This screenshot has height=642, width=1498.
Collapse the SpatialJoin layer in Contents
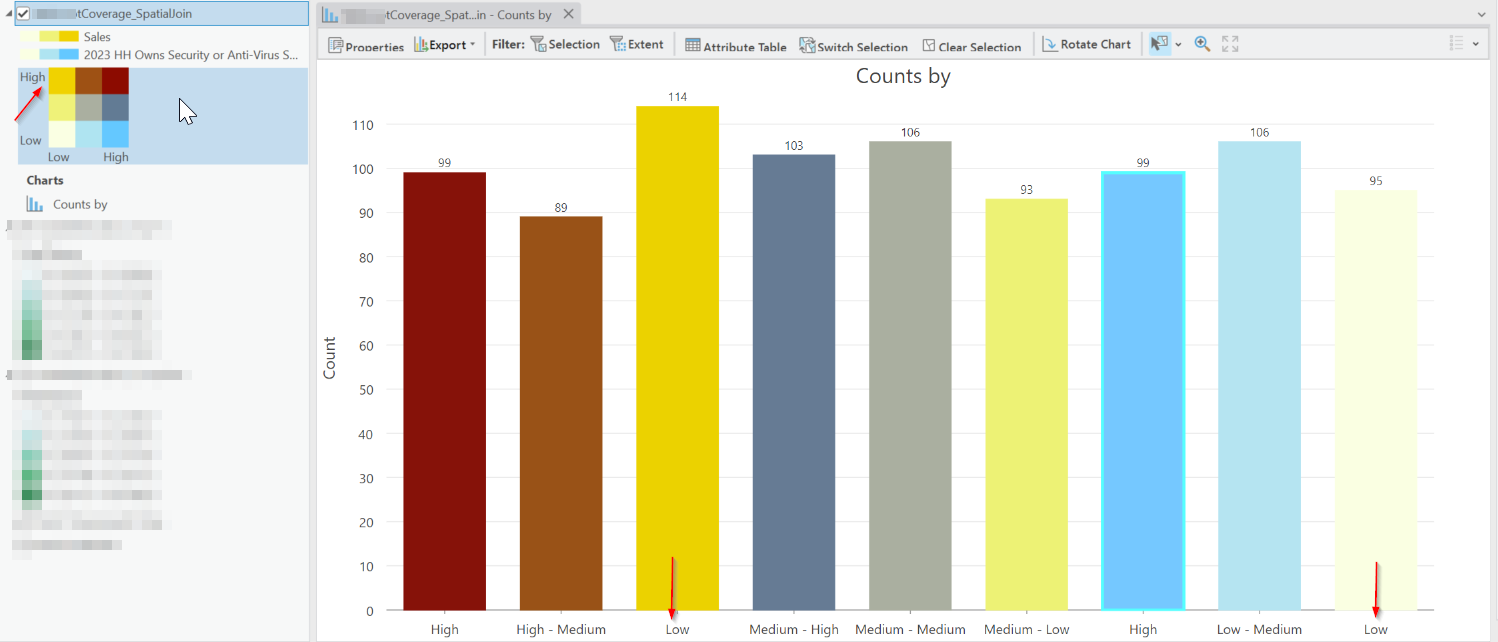click(x=7, y=13)
